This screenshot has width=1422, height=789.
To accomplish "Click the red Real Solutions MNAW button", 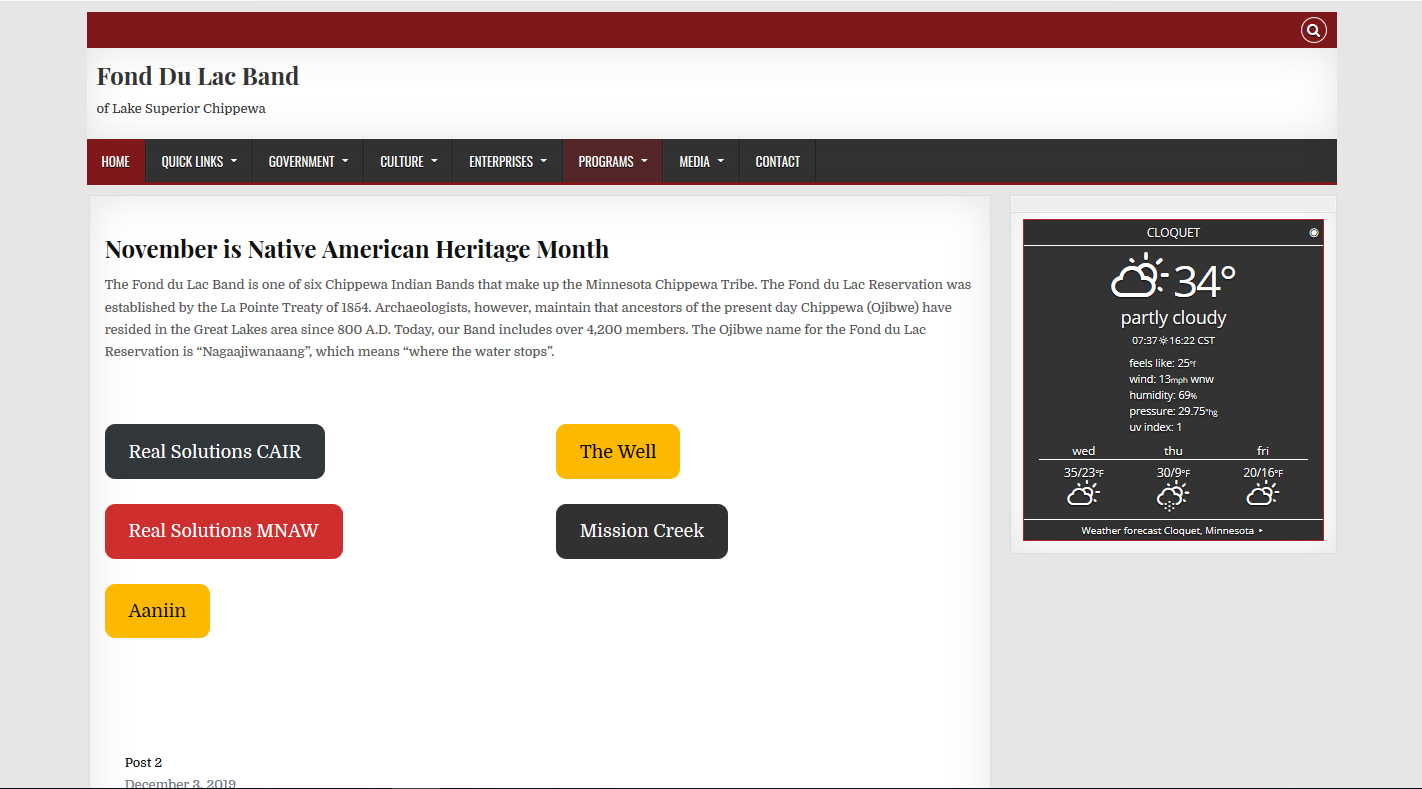I will pos(223,531).
